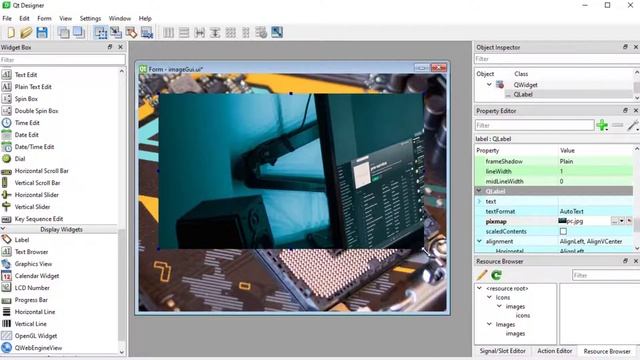
Task: Apply Lay Out in a Form Layout icon
Action: pos(246,32)
